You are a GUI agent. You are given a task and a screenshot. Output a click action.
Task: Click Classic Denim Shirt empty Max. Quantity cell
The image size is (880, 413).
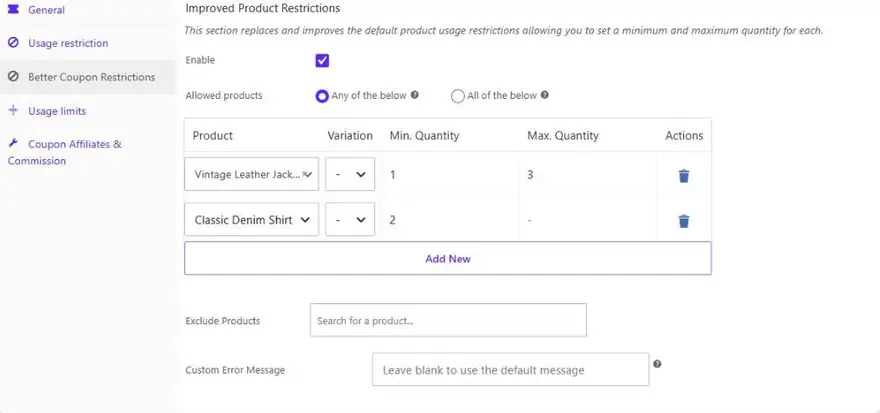(588, 220)
